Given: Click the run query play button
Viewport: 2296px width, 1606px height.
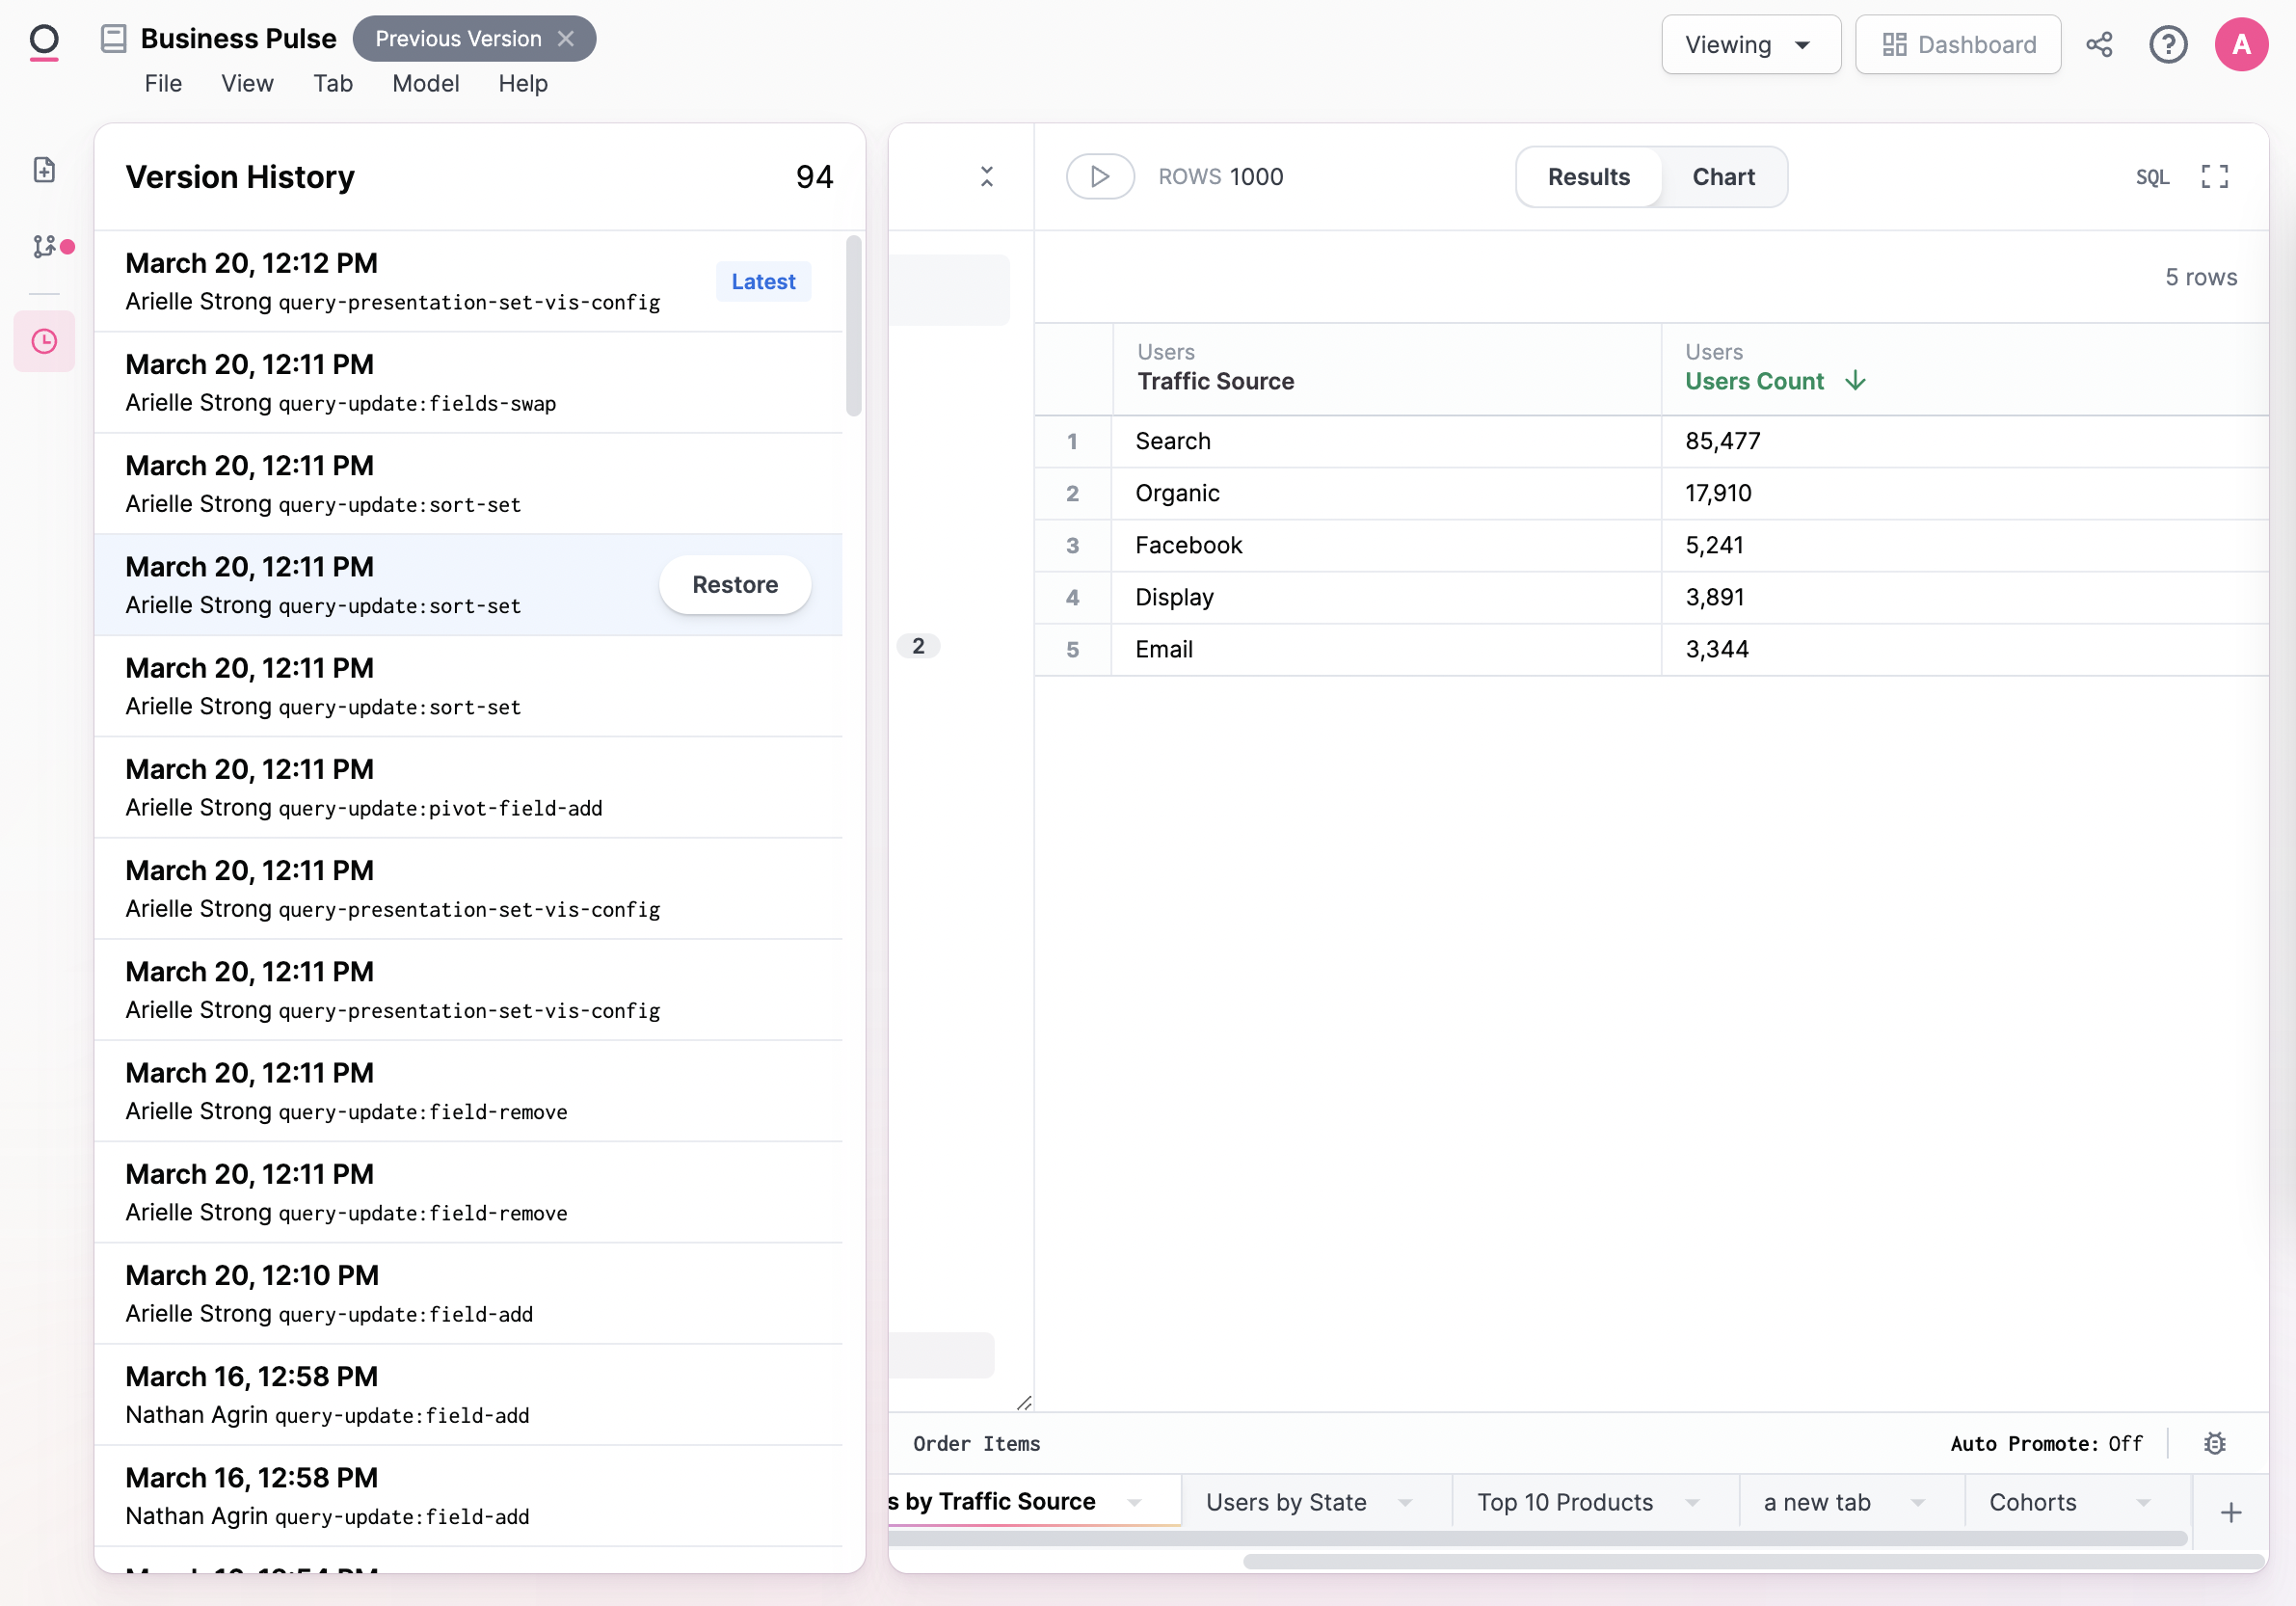Looking at the screenshot, I should tap(1099, 177).
